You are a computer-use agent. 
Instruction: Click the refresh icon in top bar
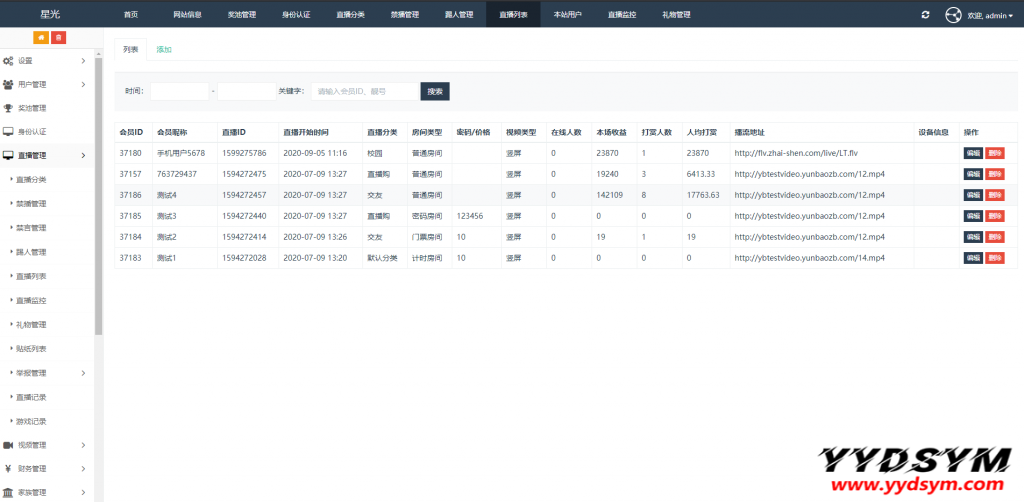925,15
